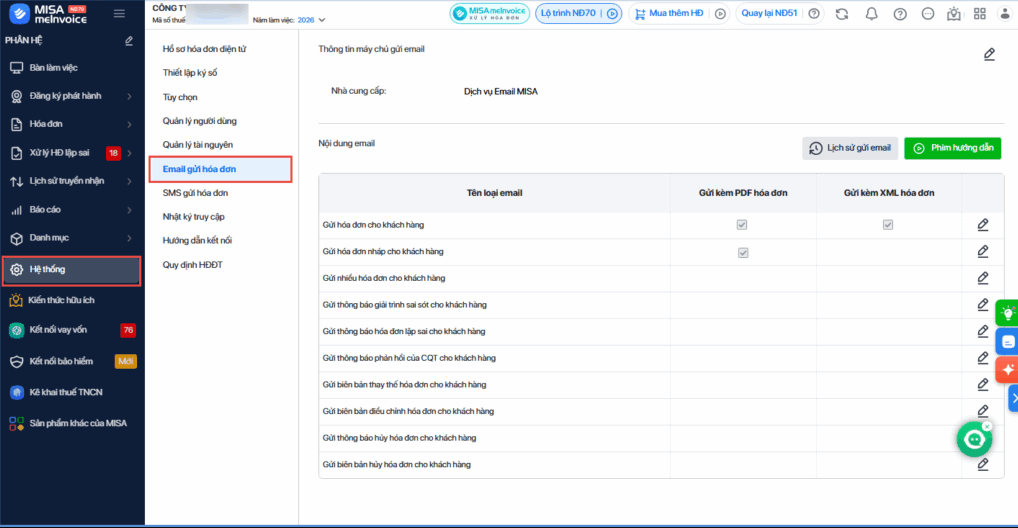Viewport: 1018px width, 528px height.
Task: Click the sync refresh icon in top bar
Action: click(842, 14)
